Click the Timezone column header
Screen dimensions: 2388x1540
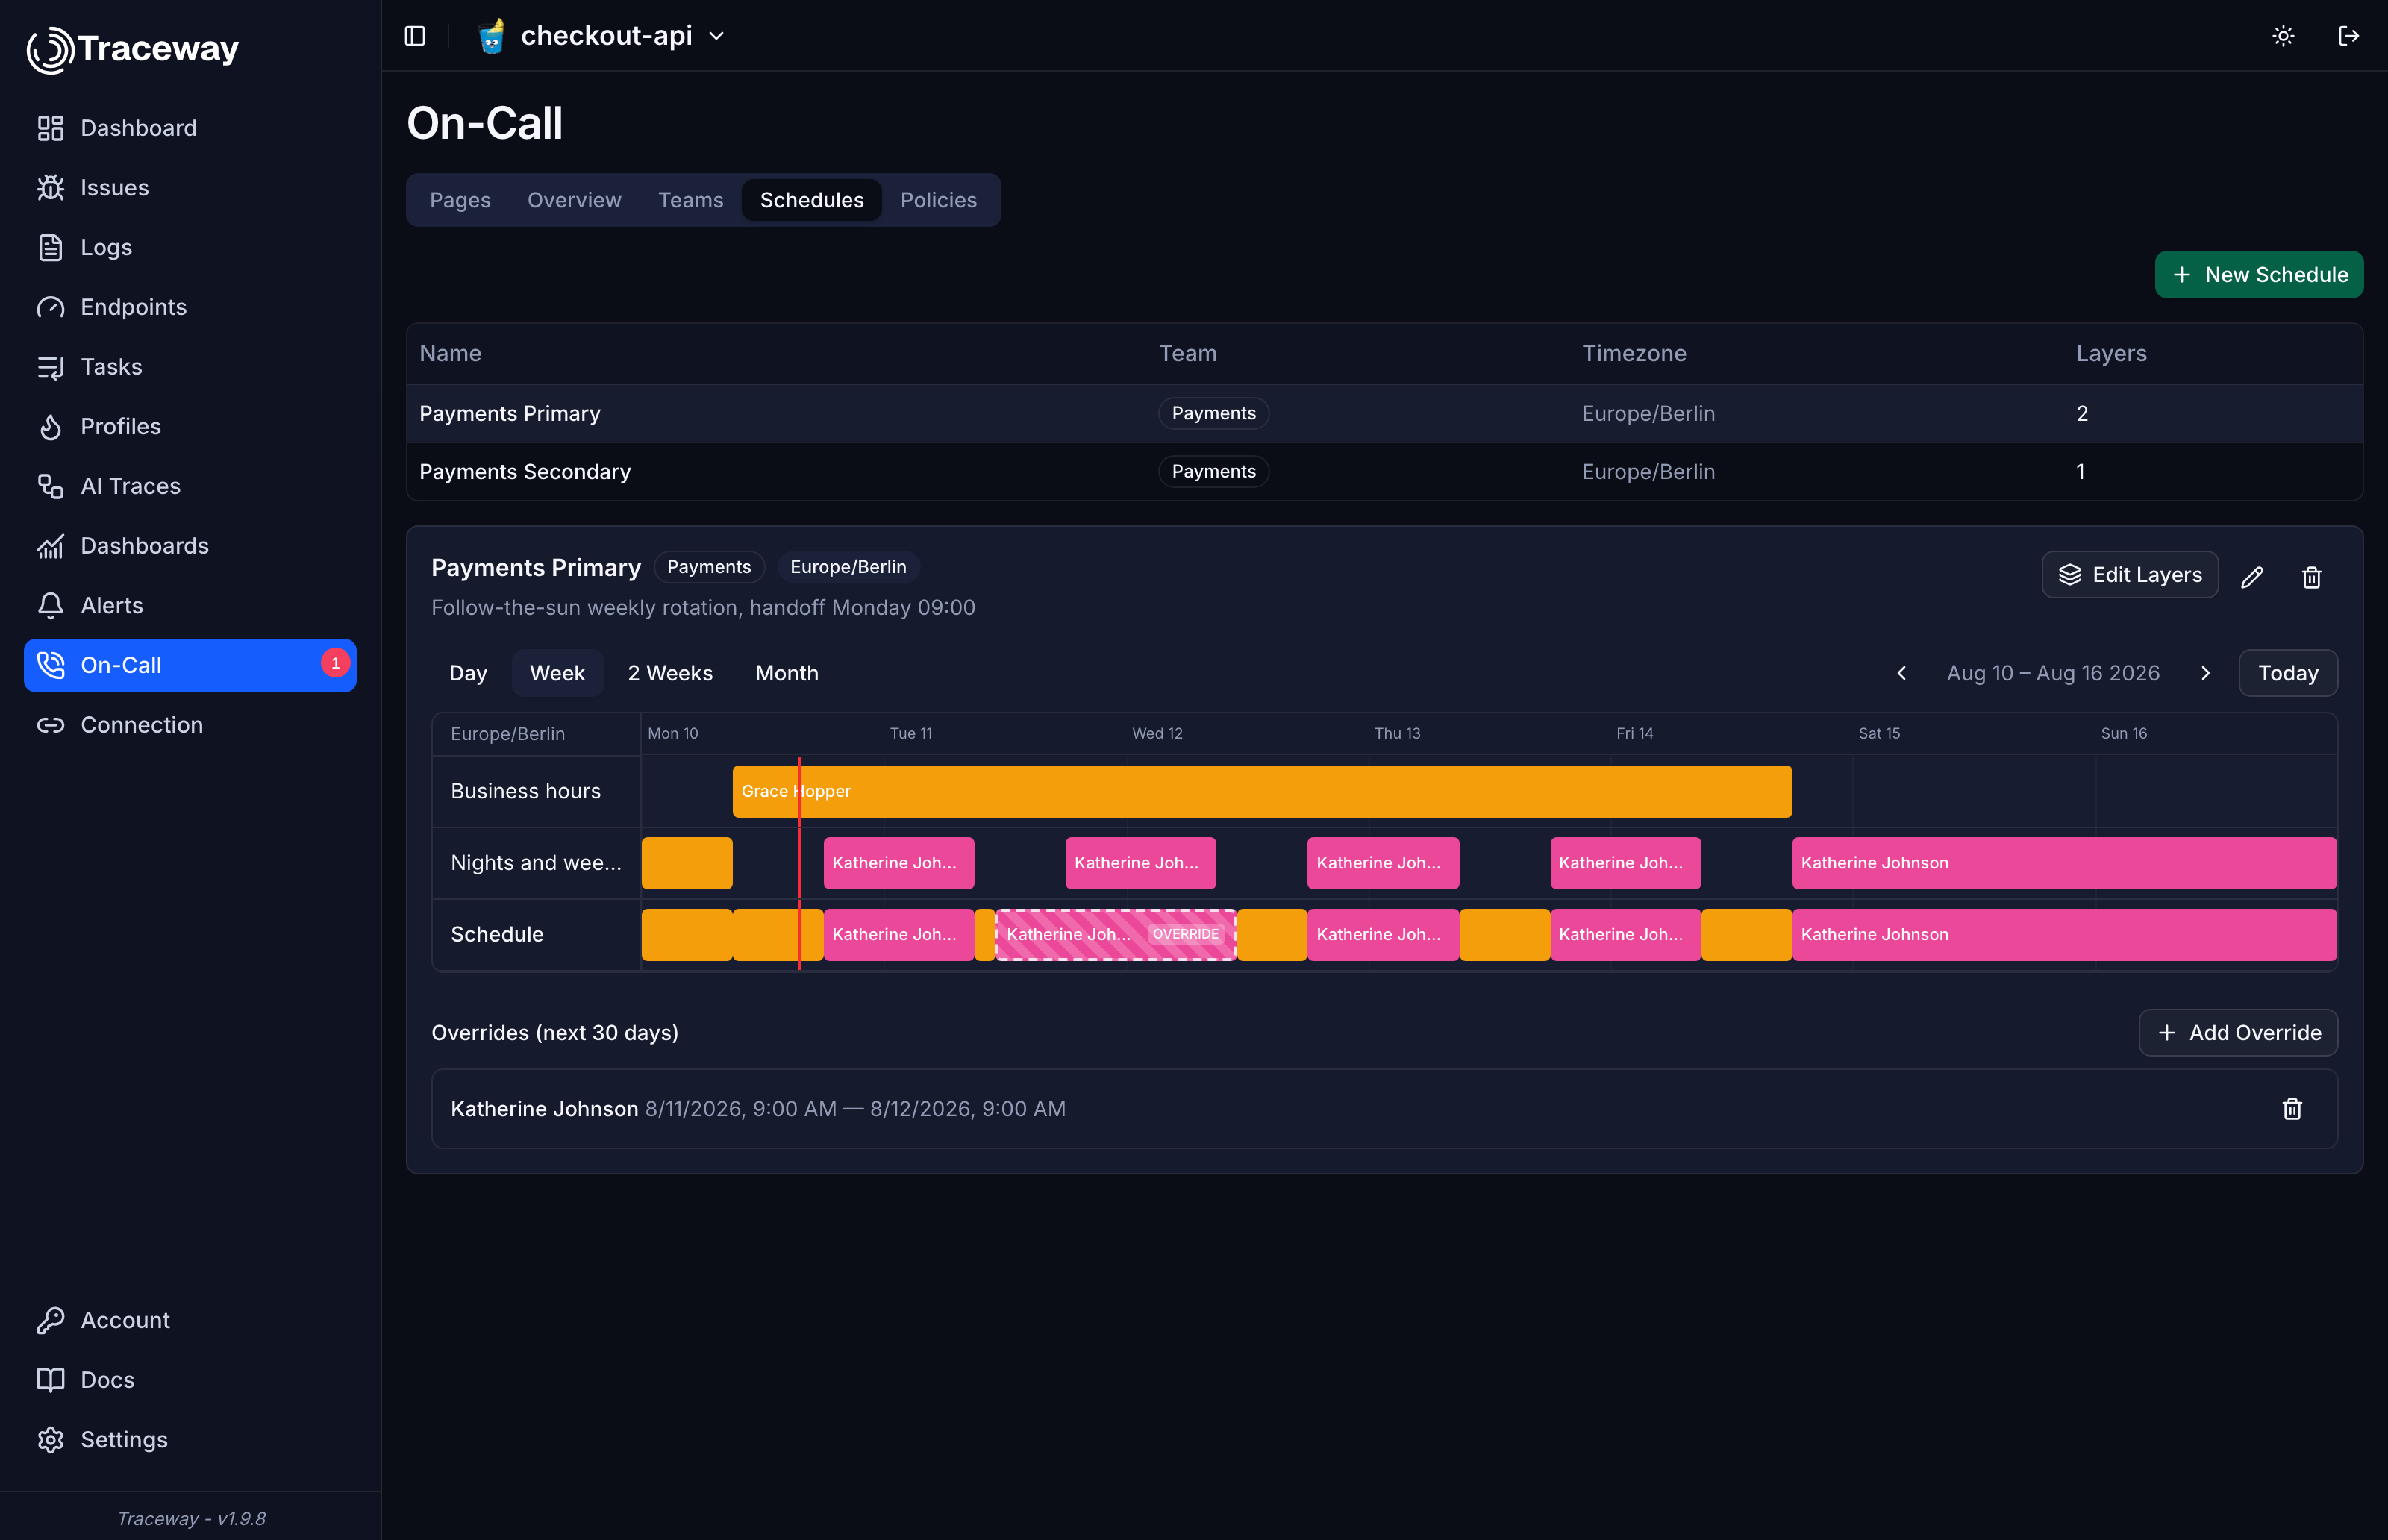click(1634, 354)
